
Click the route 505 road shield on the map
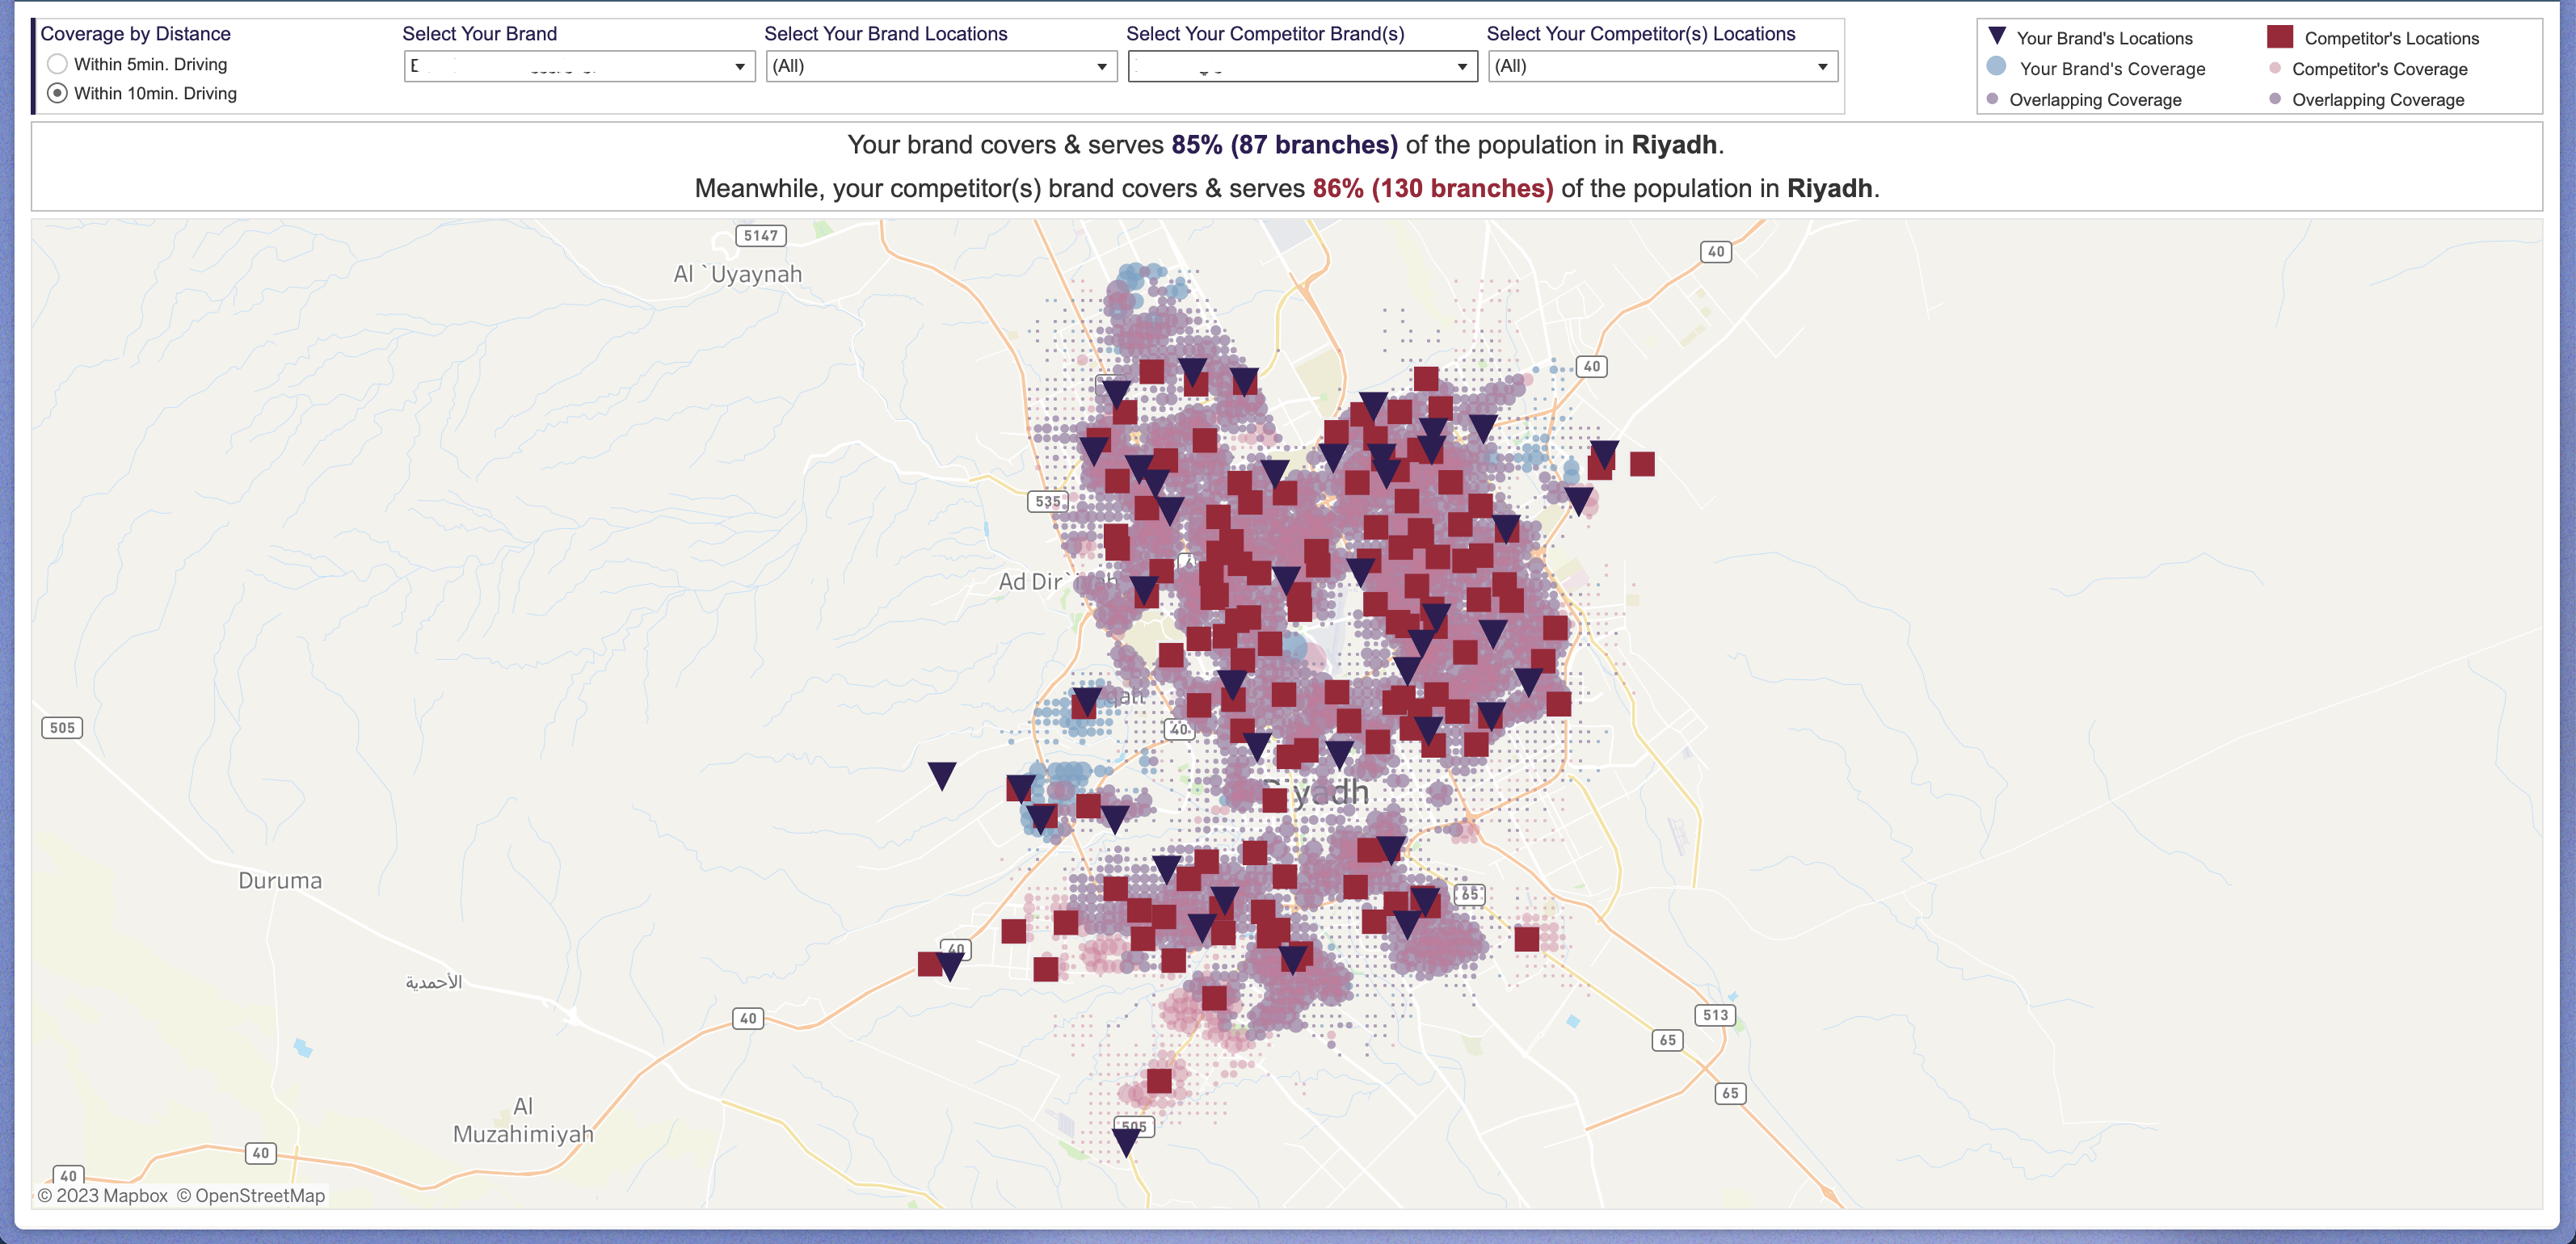point(62,727)
